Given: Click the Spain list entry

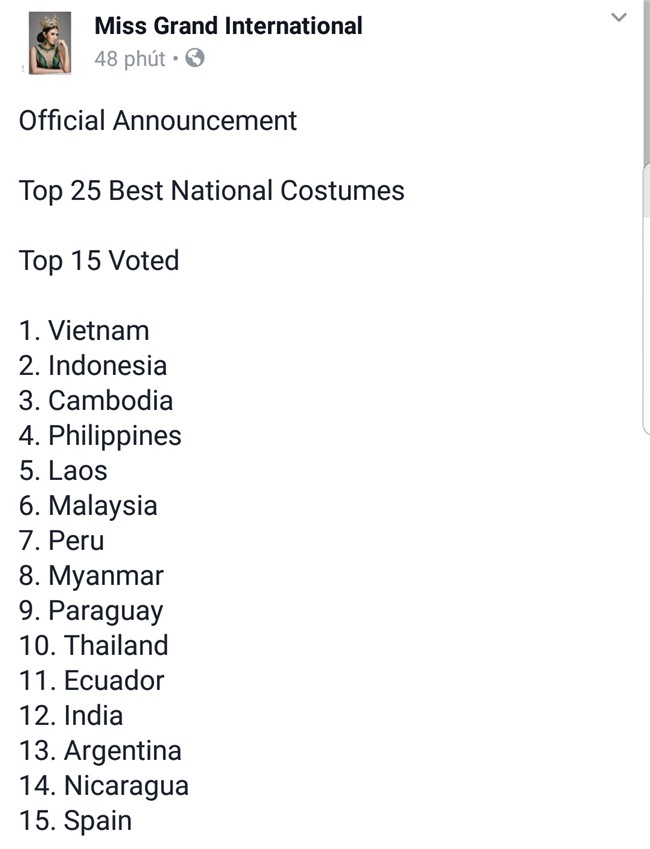Looking at the screenshot, I should (74, 821).
